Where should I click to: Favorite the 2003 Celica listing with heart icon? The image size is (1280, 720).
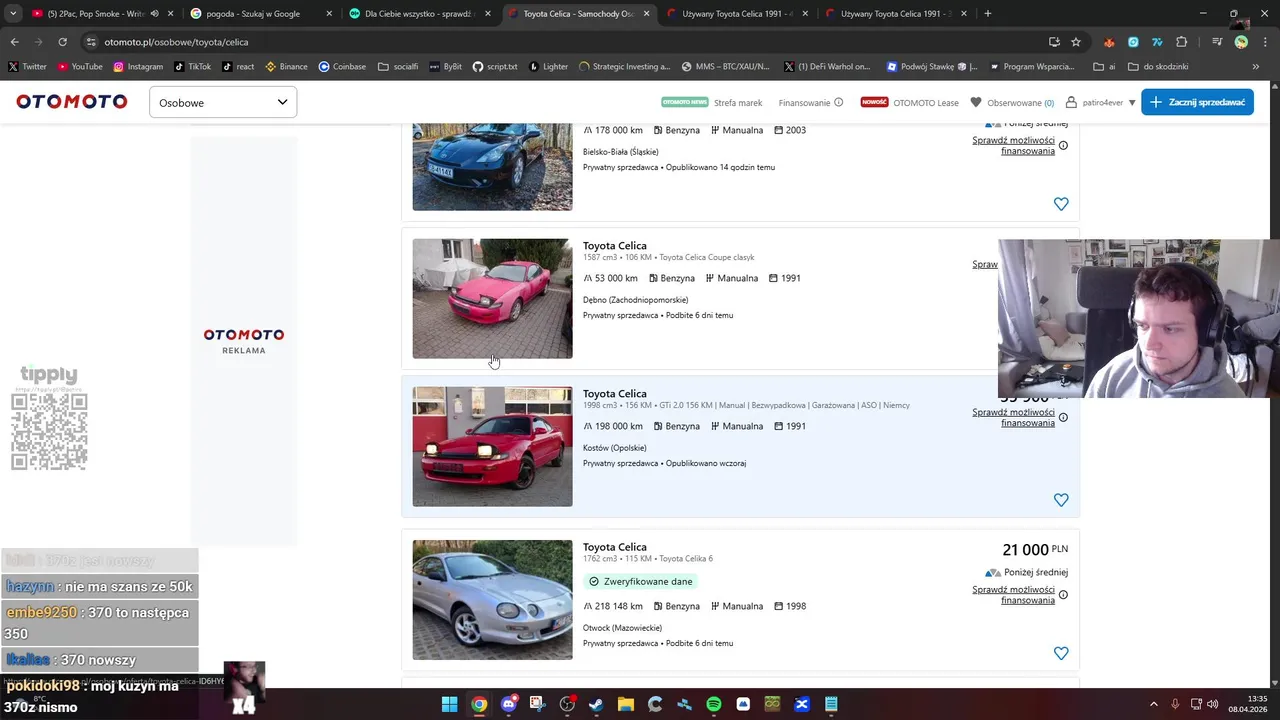pyautogui.click(x=1061, y=204)
